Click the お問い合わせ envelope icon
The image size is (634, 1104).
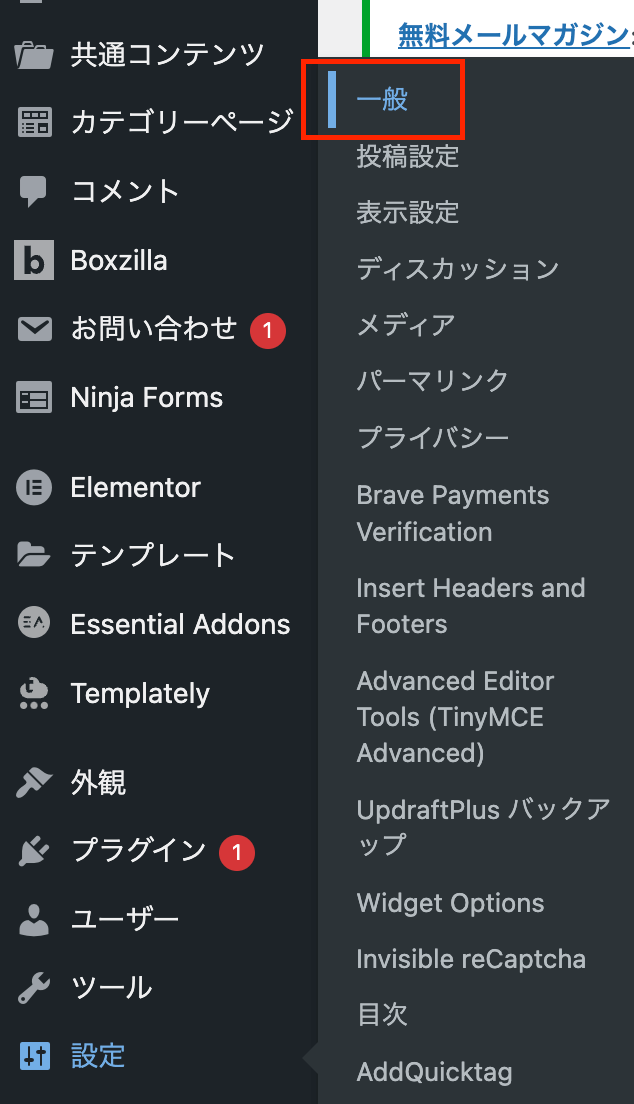point(34,329)
